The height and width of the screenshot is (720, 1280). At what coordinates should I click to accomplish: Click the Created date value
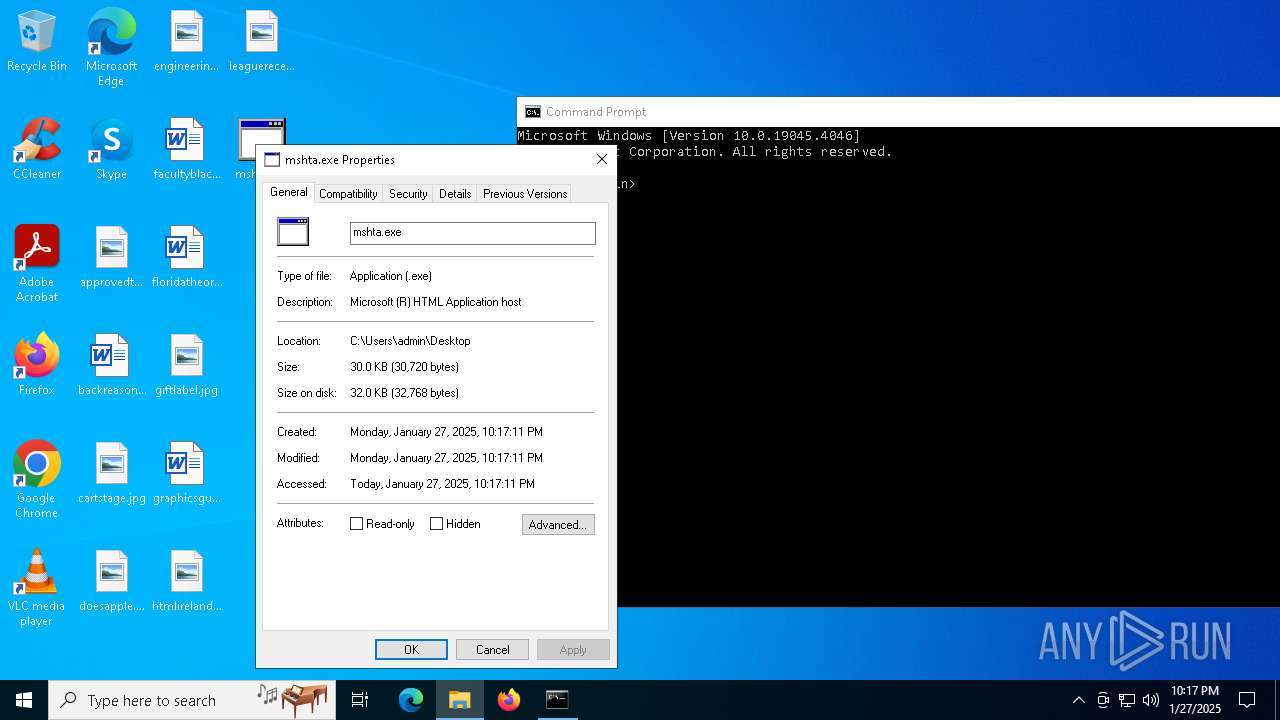coord(446,432)
